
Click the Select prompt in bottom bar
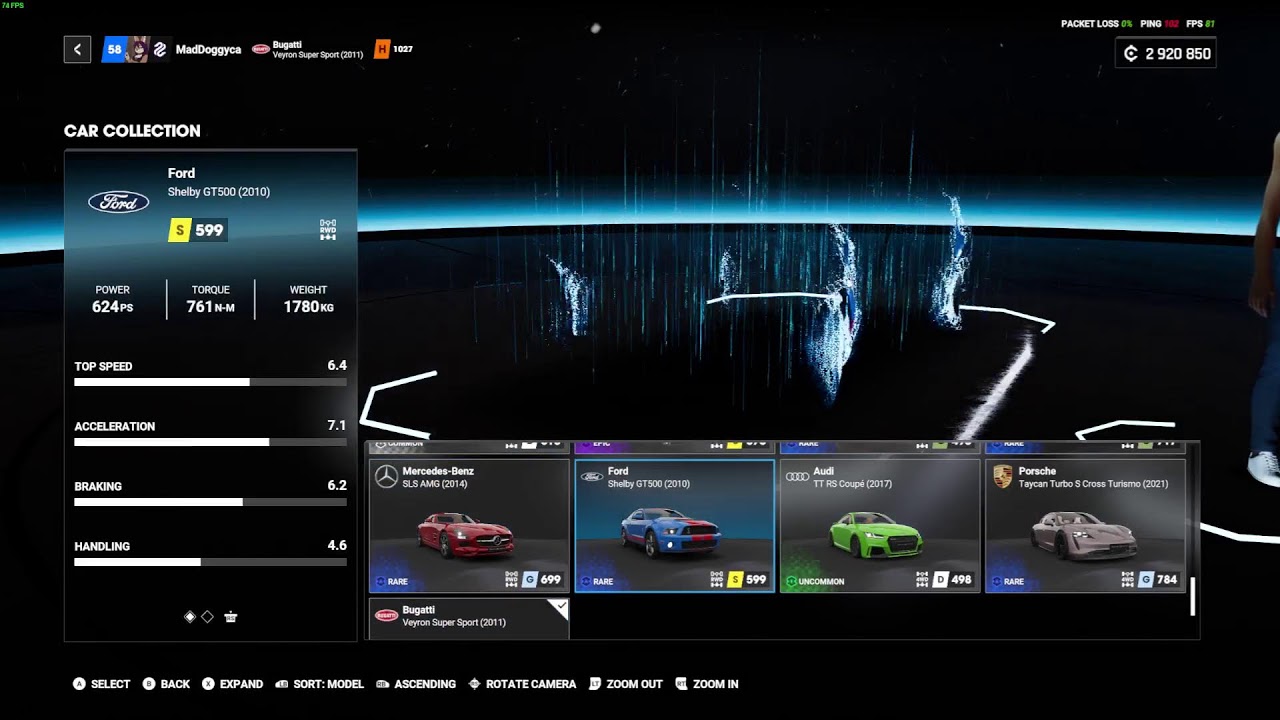click(x=101, y=684)
